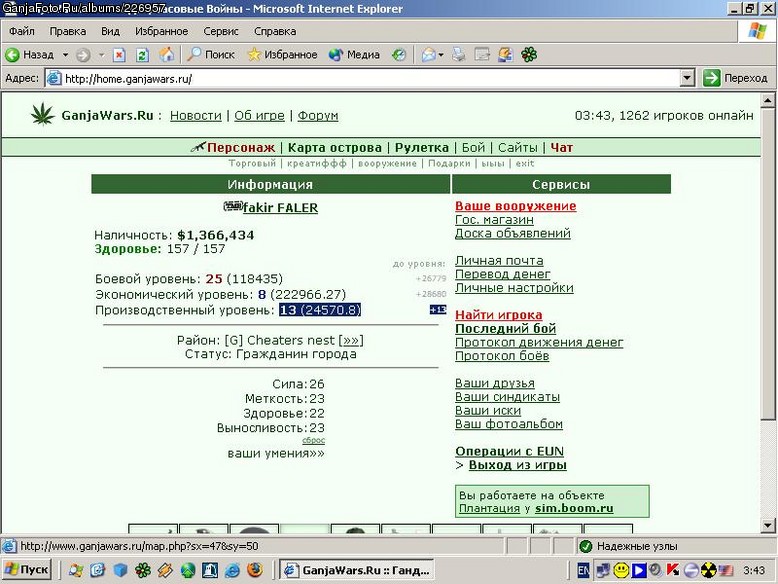The width and height of the screenshot is (778, 584).
Task: Expand the ваши умения»» section
Action: (276, 453)
